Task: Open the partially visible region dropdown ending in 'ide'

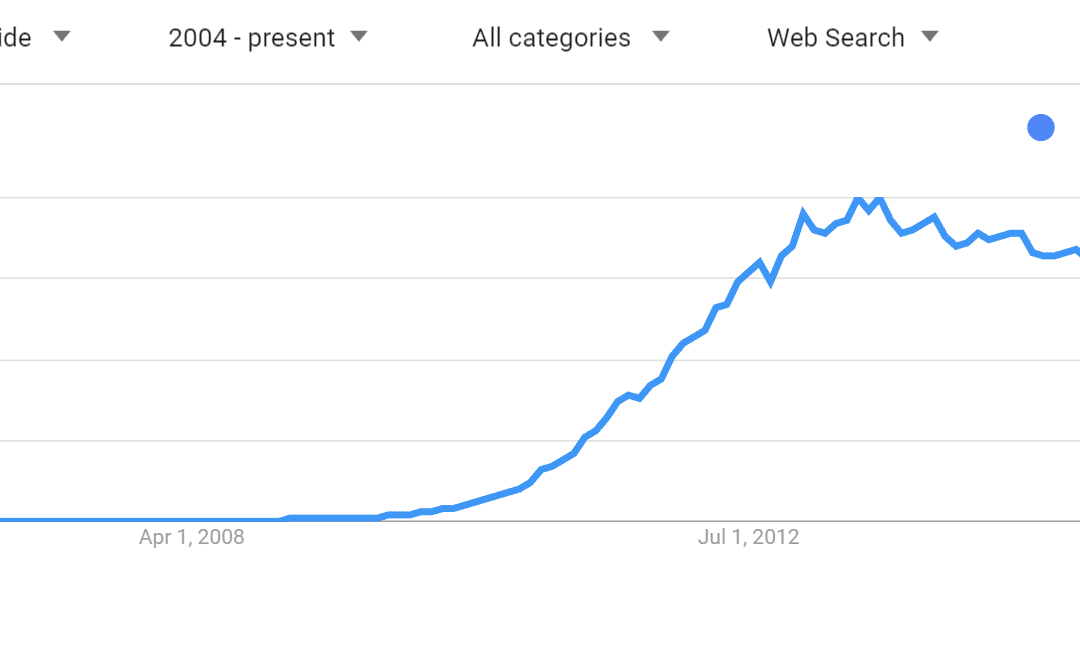Action: (x=16, y=38)
